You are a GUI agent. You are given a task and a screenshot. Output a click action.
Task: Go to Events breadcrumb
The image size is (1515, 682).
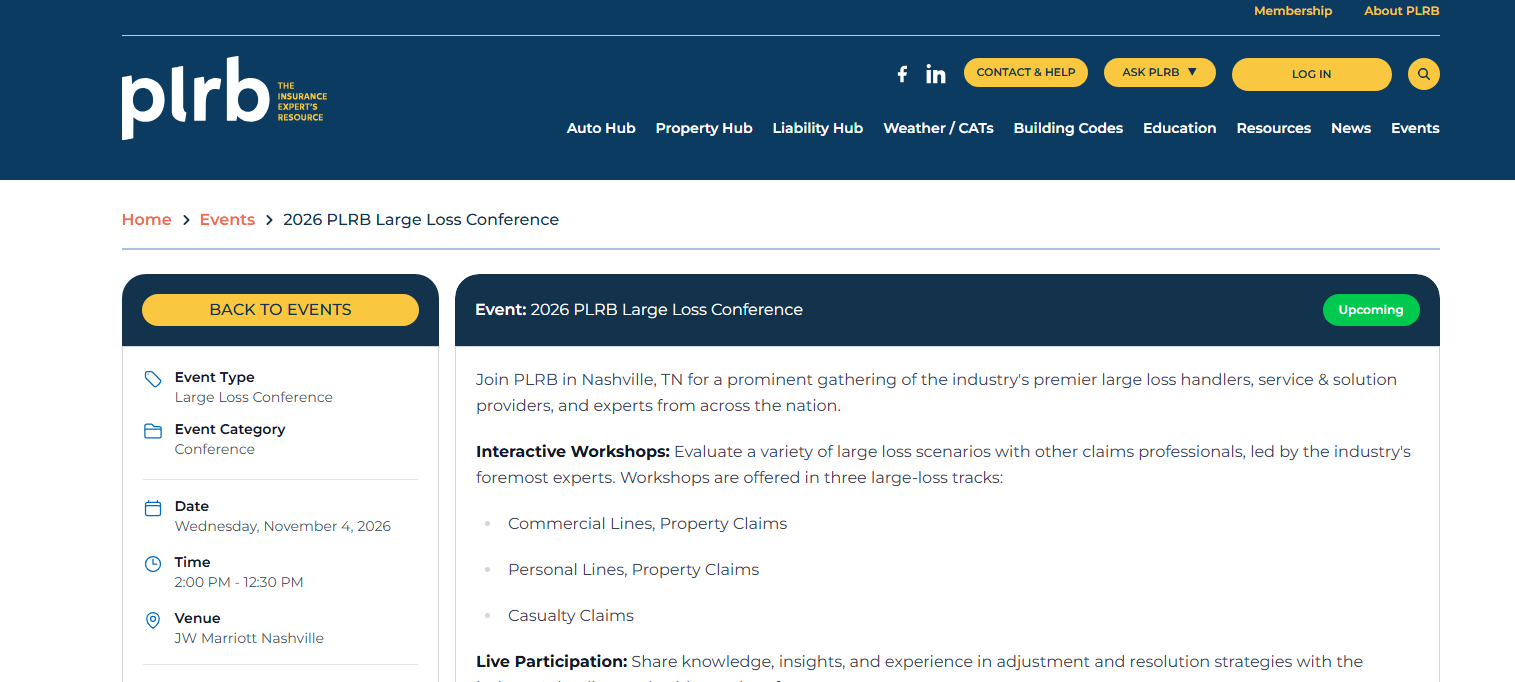pos(227,220)
